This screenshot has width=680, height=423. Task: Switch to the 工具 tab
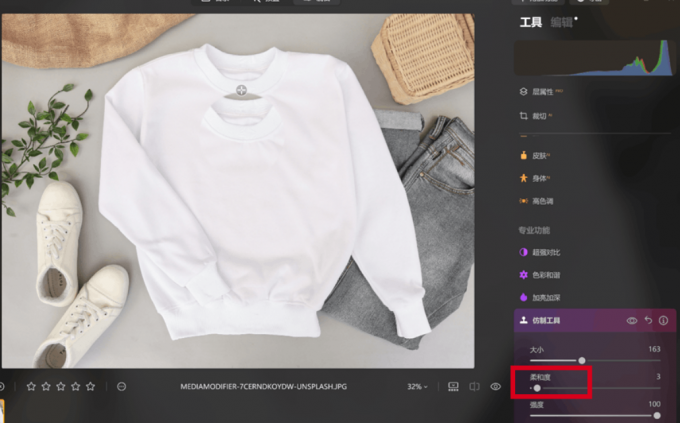pos(531,22)
